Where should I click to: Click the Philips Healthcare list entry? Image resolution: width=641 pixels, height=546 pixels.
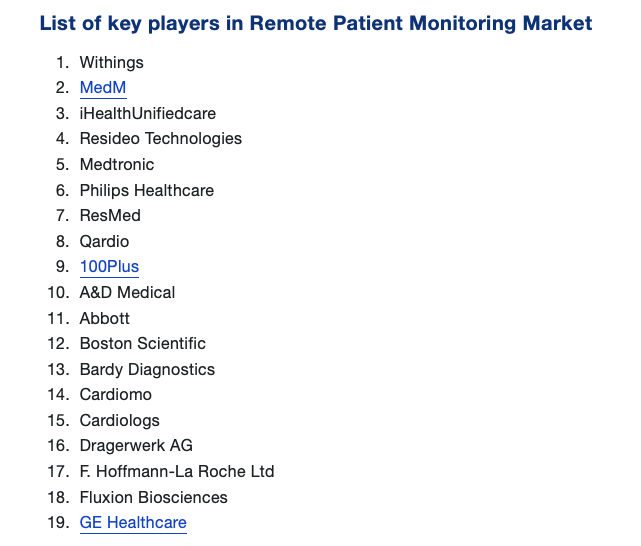click(x=147, y=190)
